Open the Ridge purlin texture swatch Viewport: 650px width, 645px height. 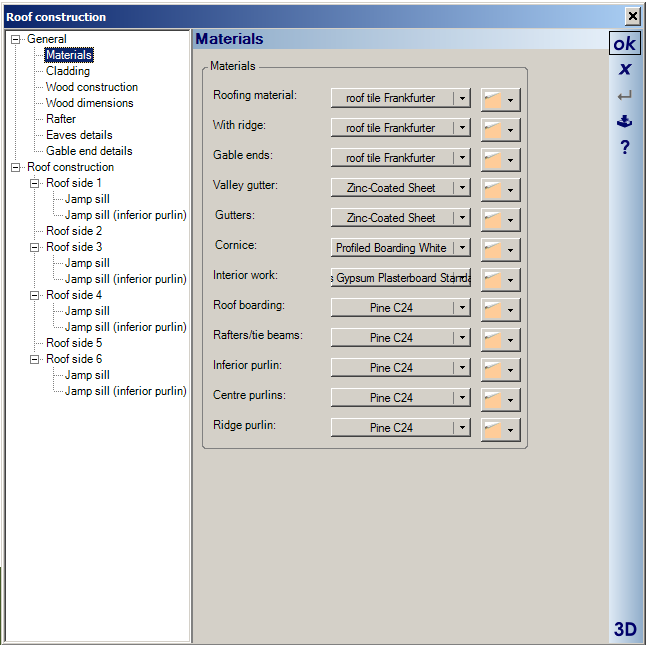[500, 429]
